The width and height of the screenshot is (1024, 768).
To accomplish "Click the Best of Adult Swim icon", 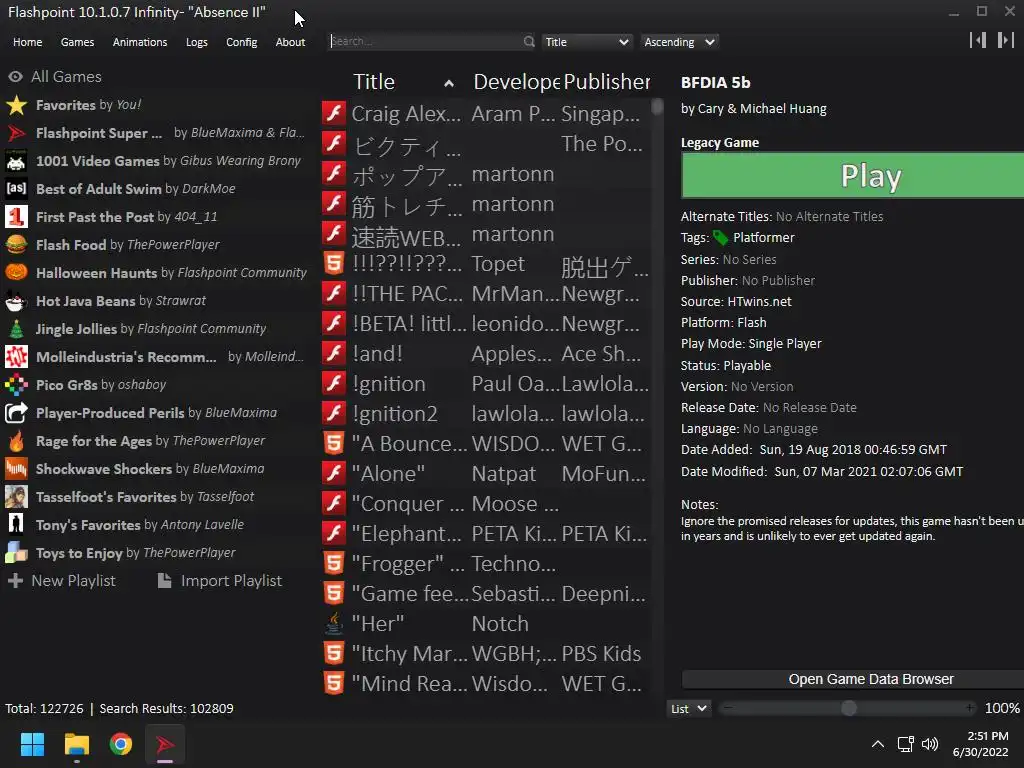I will tap(16, 189).
